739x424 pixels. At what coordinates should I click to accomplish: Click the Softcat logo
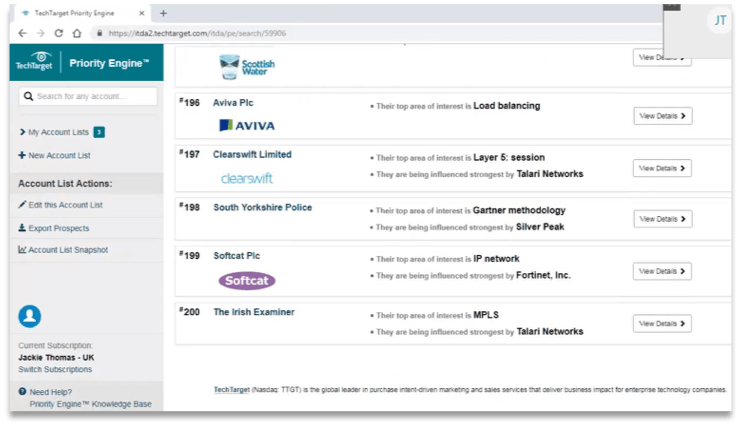pyautogui.click(x=247, y=281)
